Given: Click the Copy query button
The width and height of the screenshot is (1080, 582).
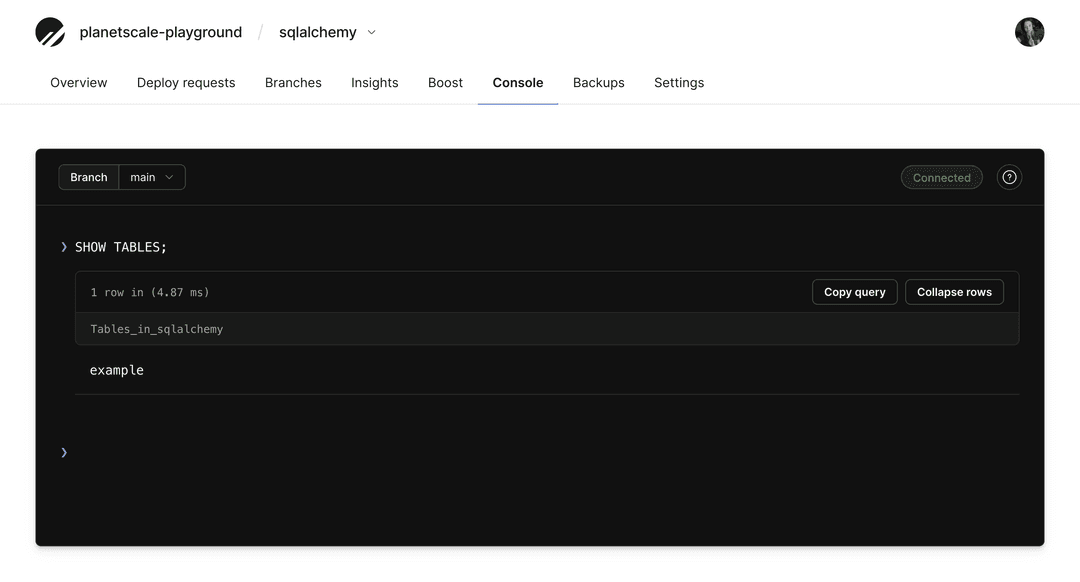Looking at the screenshot, I should point(854,291).
